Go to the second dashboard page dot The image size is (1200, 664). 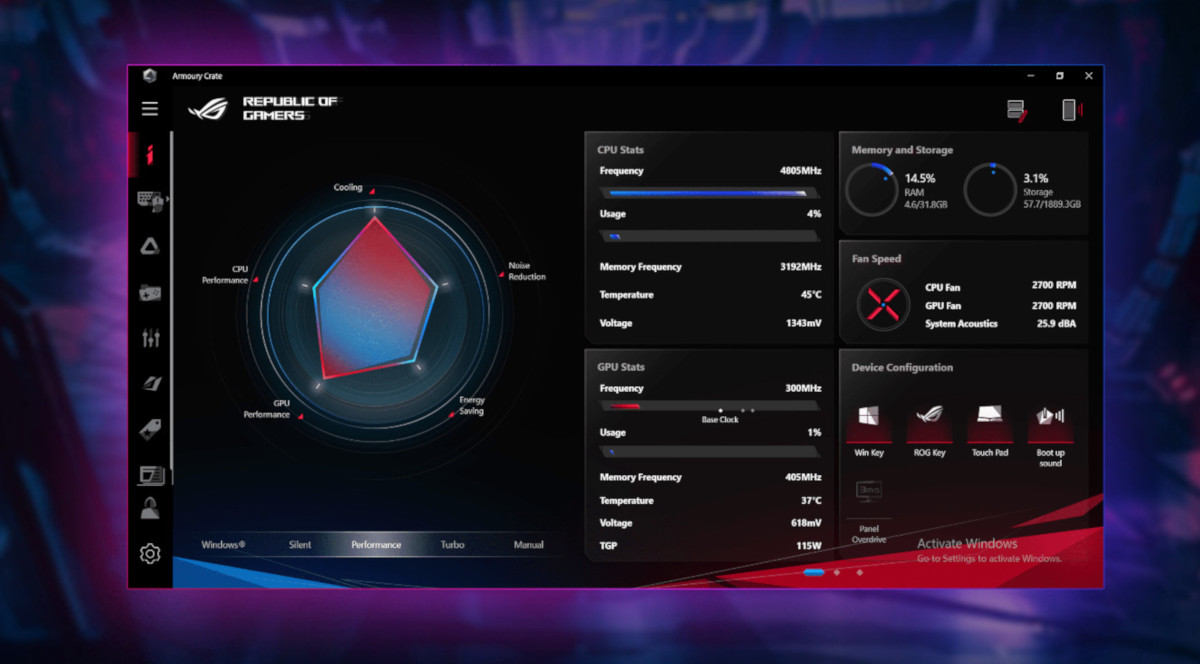click(837, 573)
